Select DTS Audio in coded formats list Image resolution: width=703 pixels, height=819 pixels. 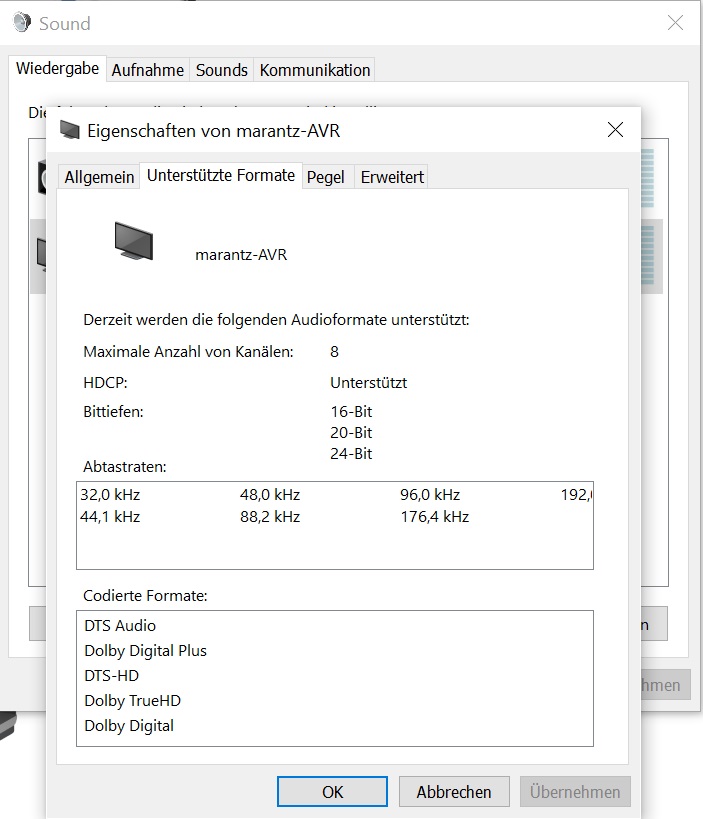pos(120,625)
